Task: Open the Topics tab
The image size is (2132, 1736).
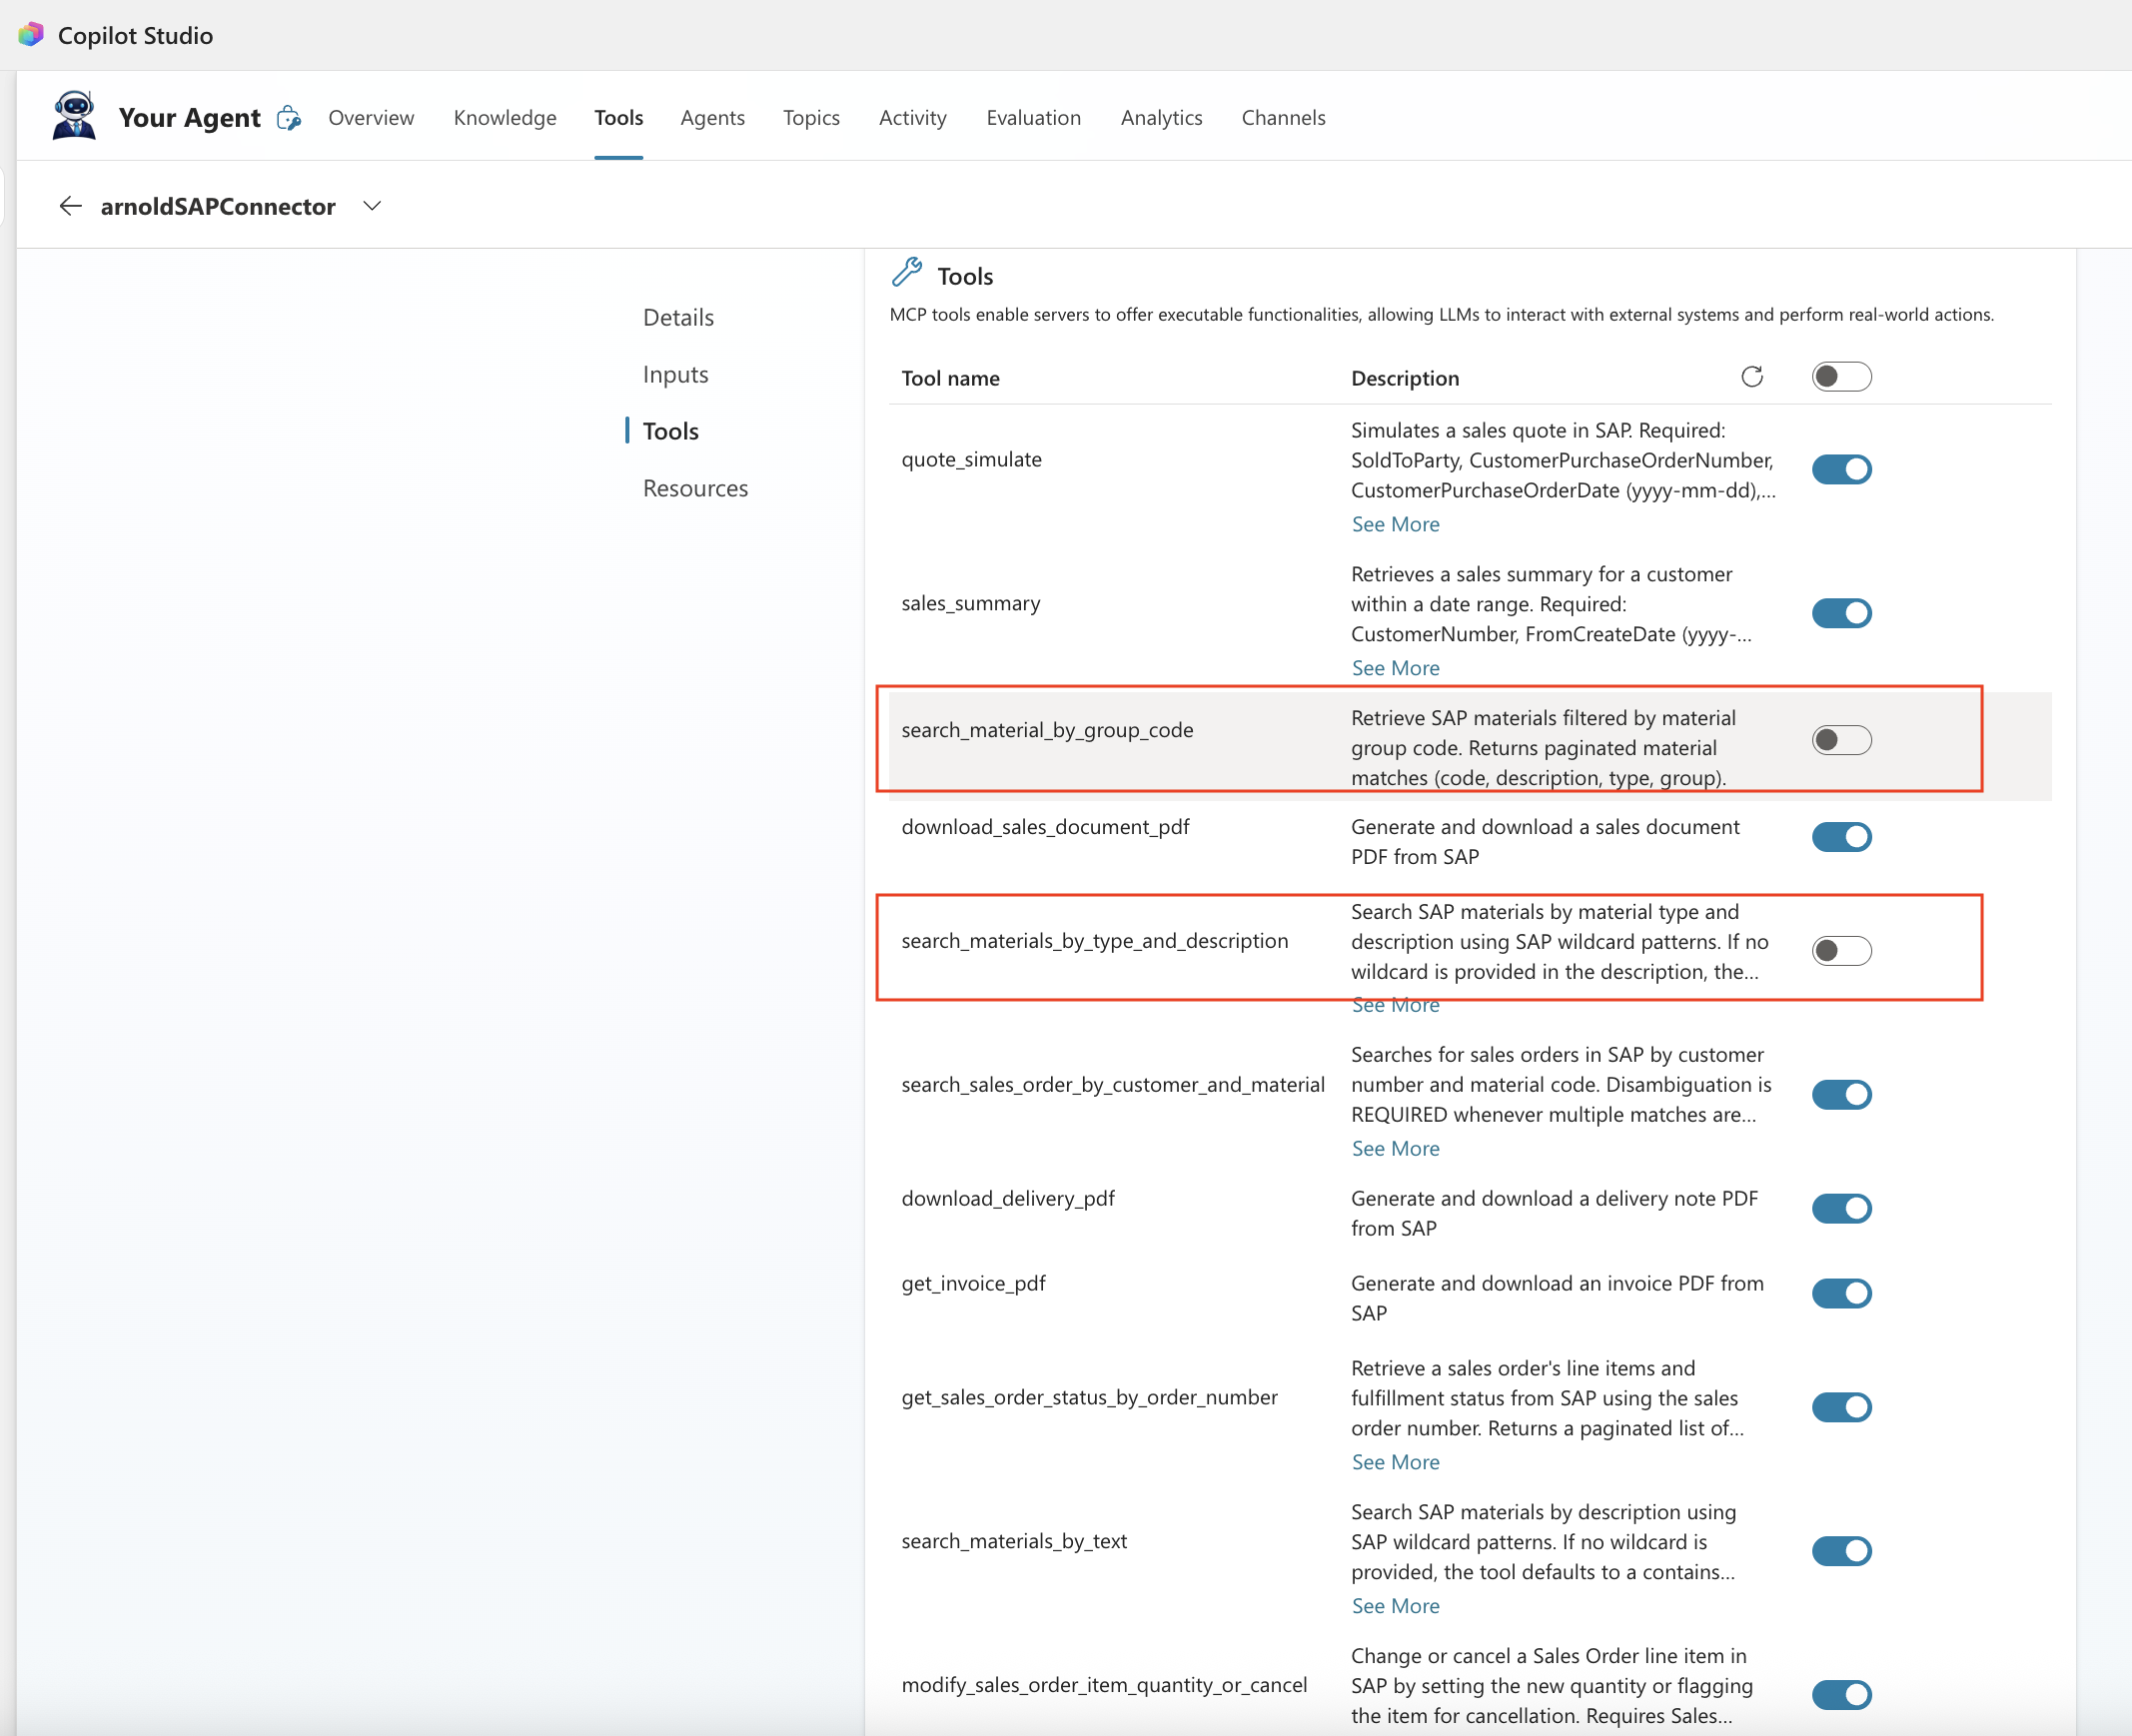Action: (x=811, y=118)
